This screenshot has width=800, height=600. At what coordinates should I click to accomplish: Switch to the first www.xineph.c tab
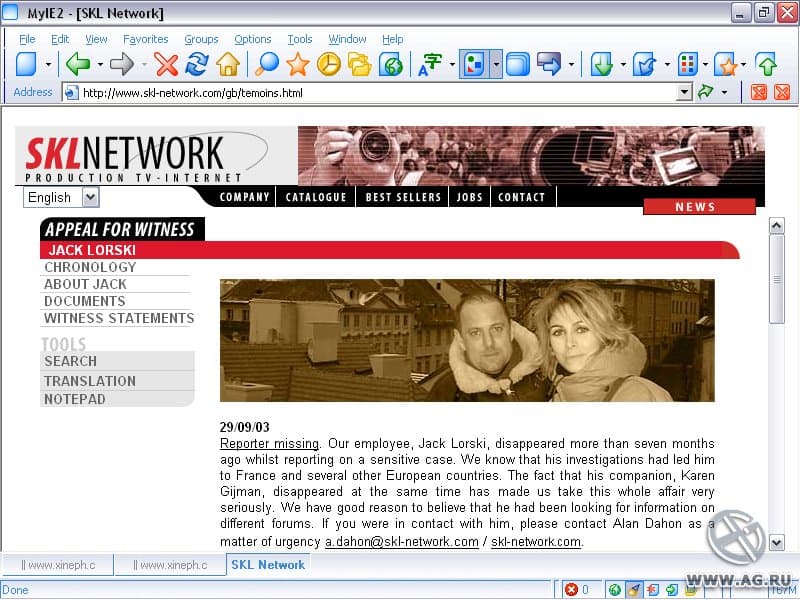[58, 565]
